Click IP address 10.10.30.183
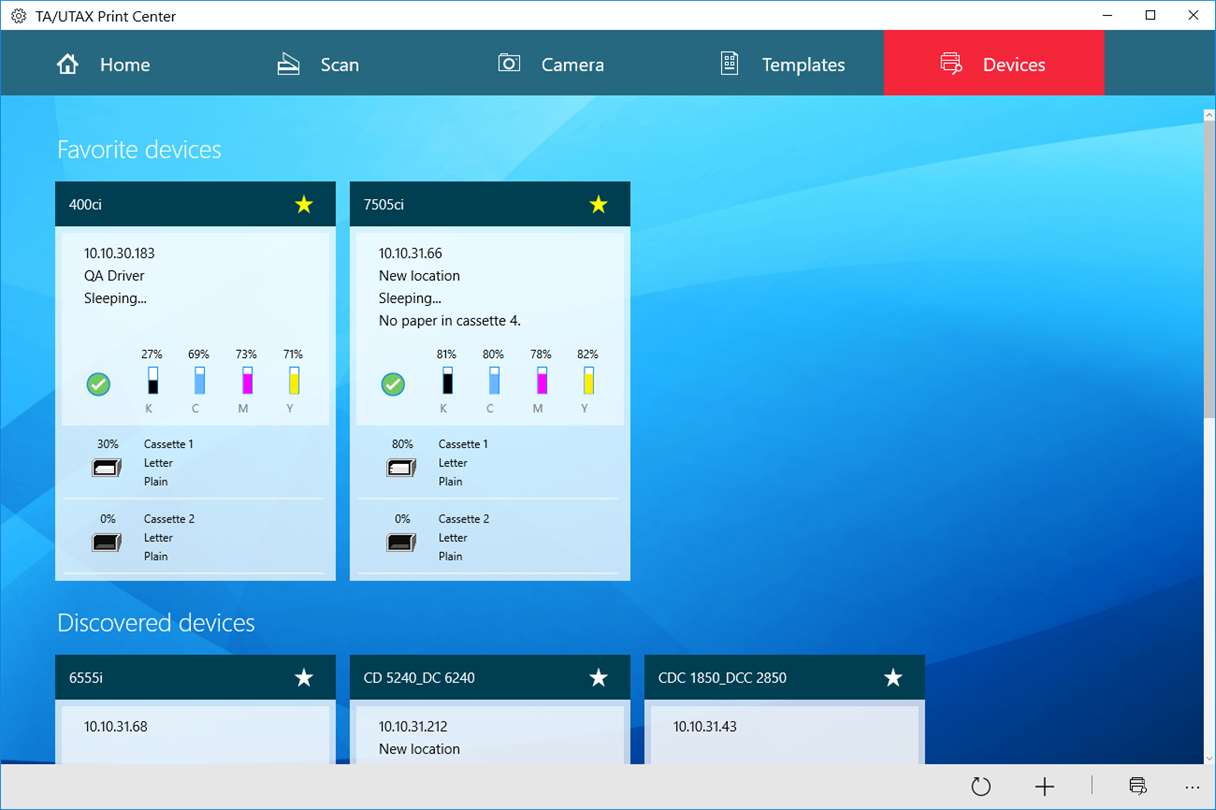1216x810 pixels. [x=119, y=254]
